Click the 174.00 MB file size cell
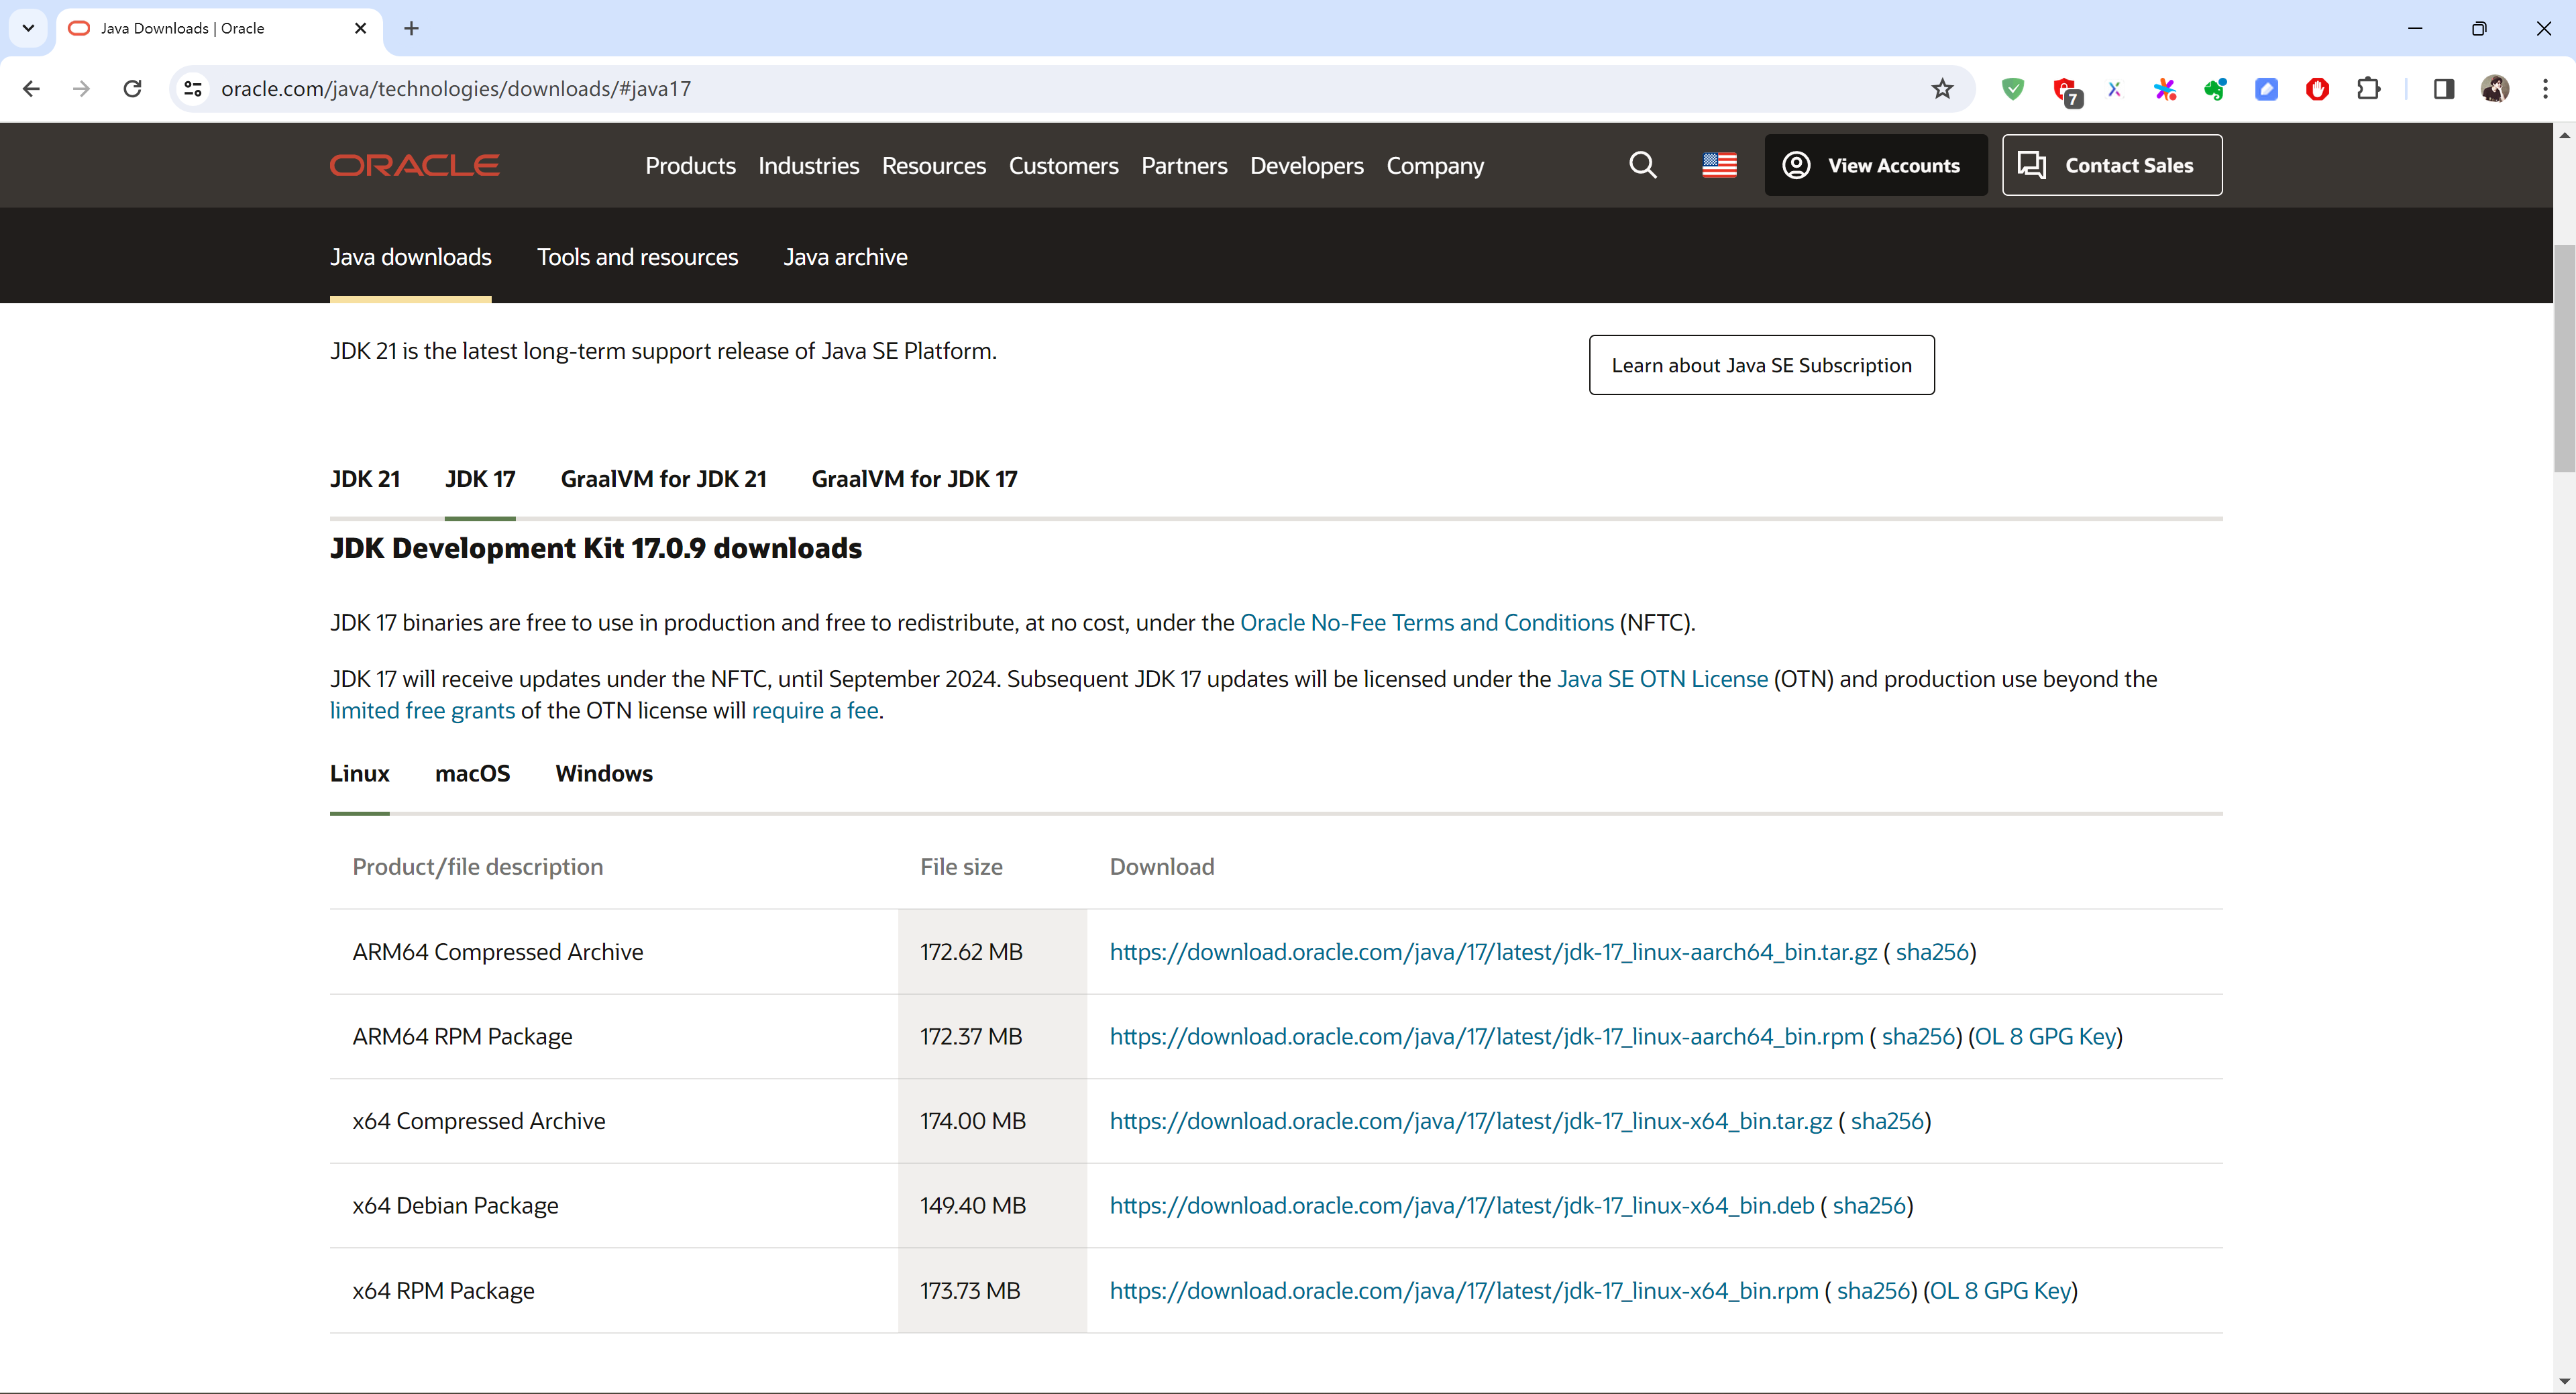This screenshot has width=2576, height=1394. (992, 1121)
